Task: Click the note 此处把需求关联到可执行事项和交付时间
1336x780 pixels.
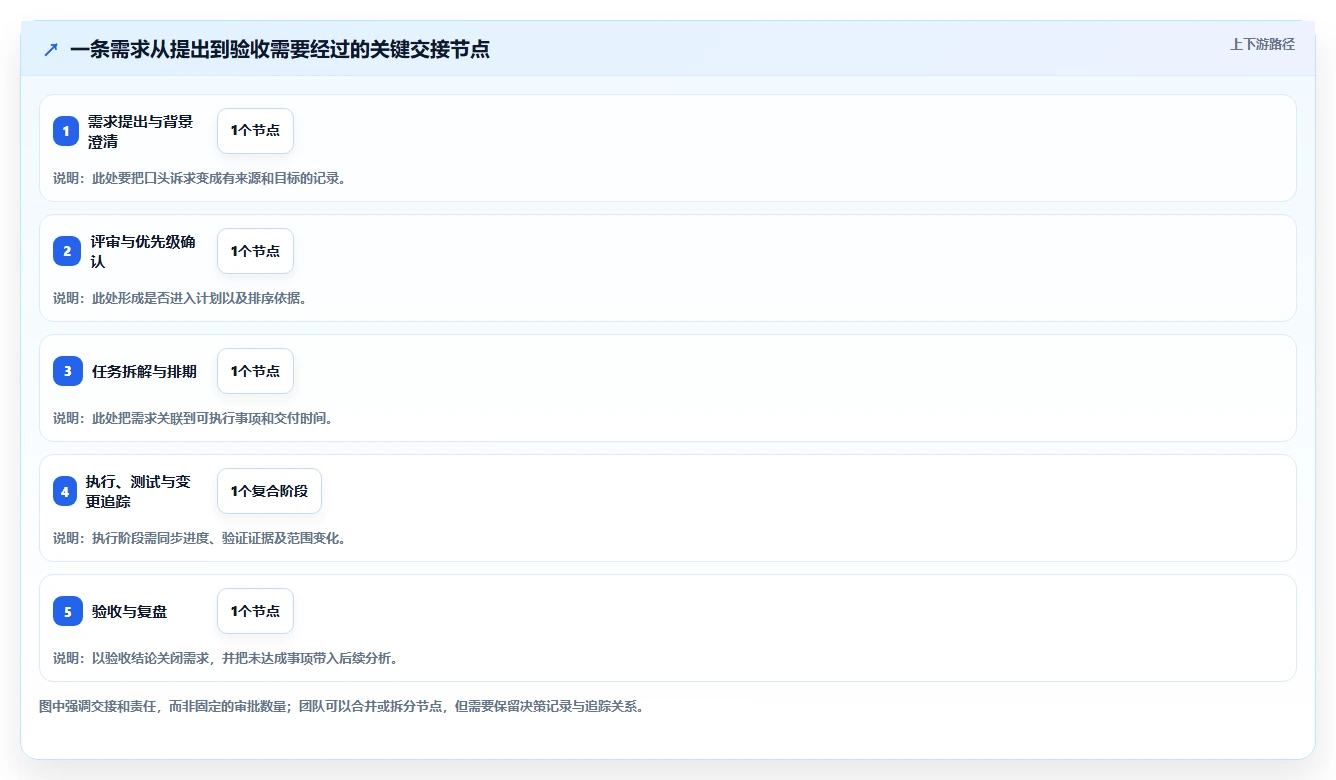Action: [x=192, y=418]
